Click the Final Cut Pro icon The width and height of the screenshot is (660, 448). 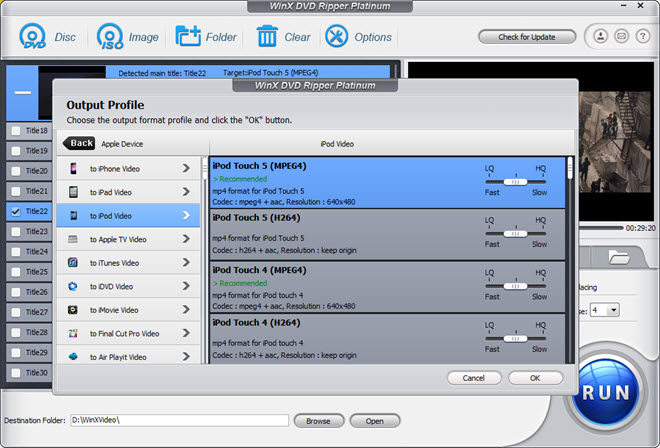pyautogui.click(x=73, y=333)
